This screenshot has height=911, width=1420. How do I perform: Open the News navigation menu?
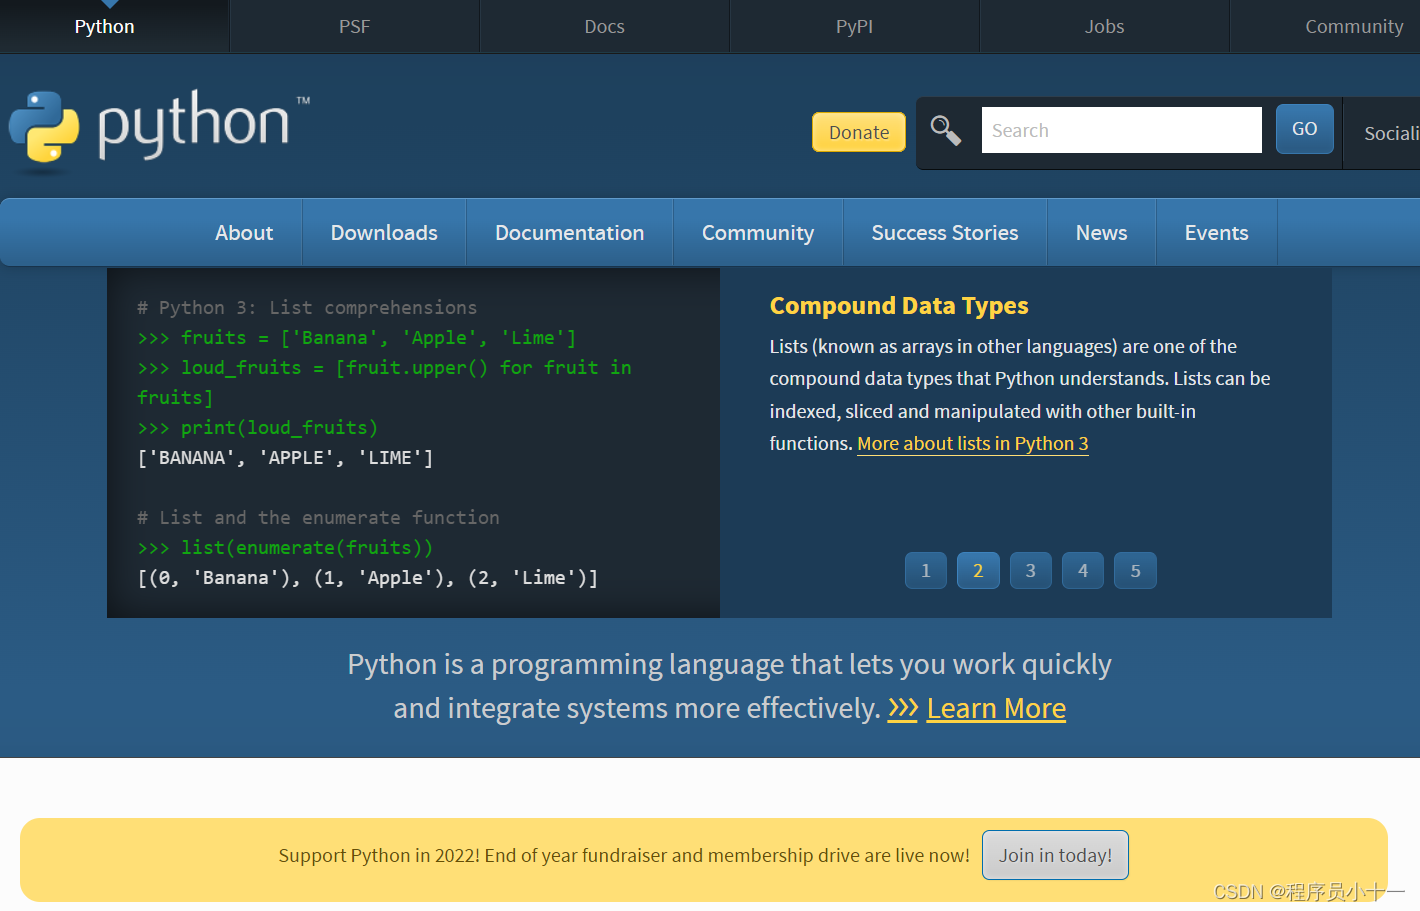(1102, 233)
